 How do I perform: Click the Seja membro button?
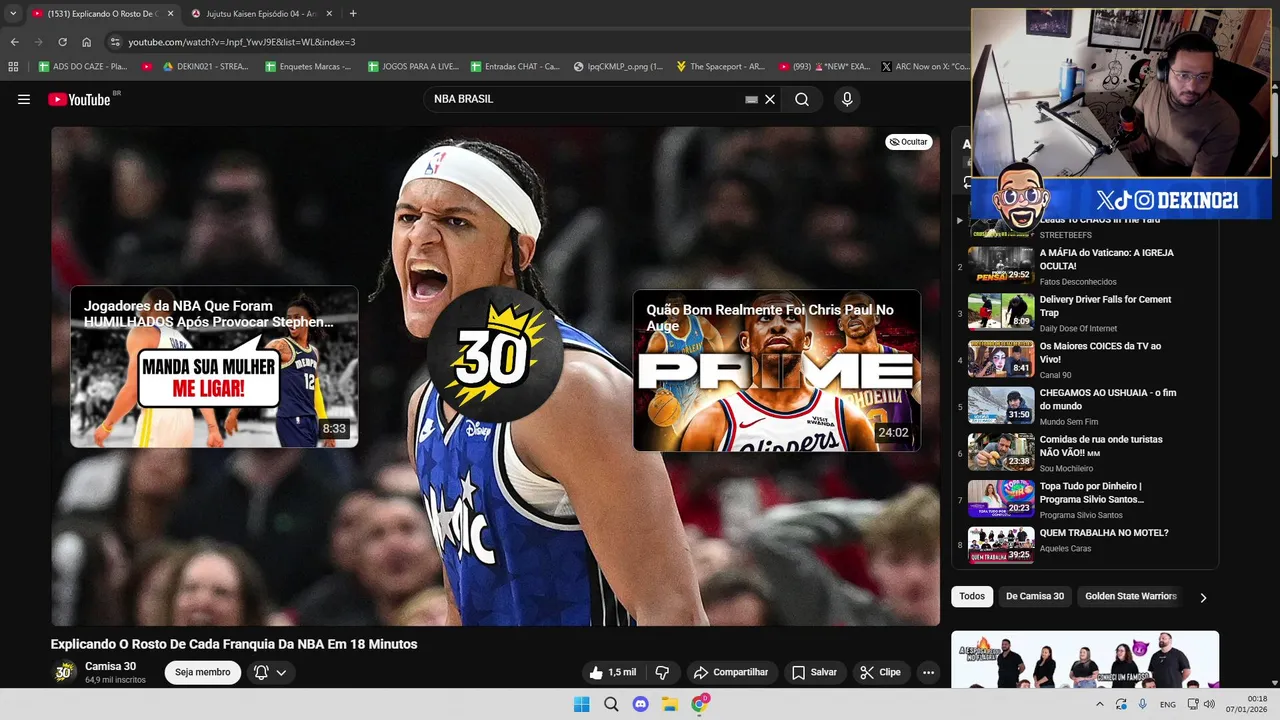203,672
